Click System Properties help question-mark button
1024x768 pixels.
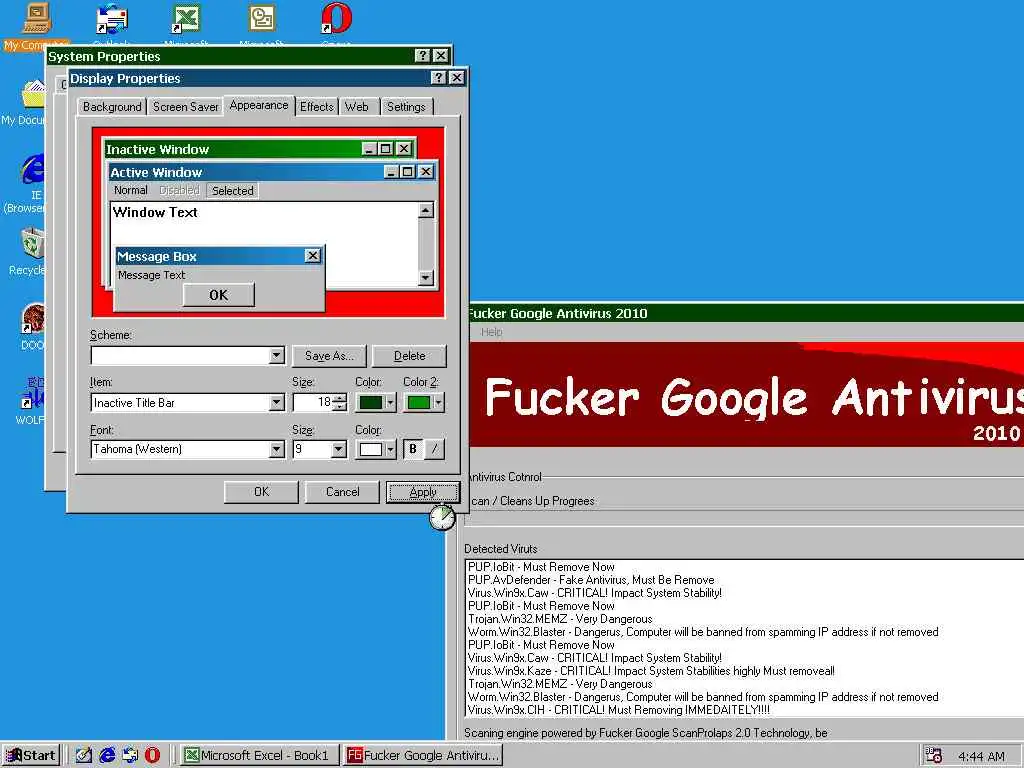pos(423,56)
